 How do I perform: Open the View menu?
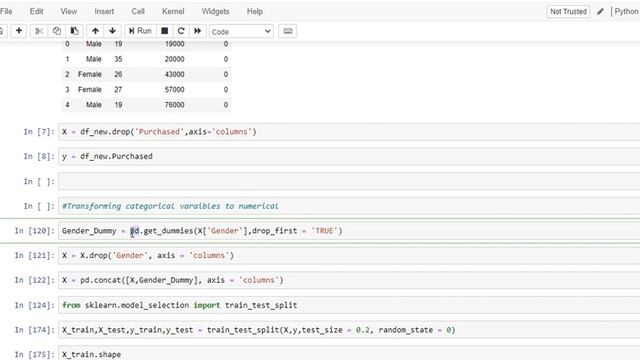(x=69, y=11)
